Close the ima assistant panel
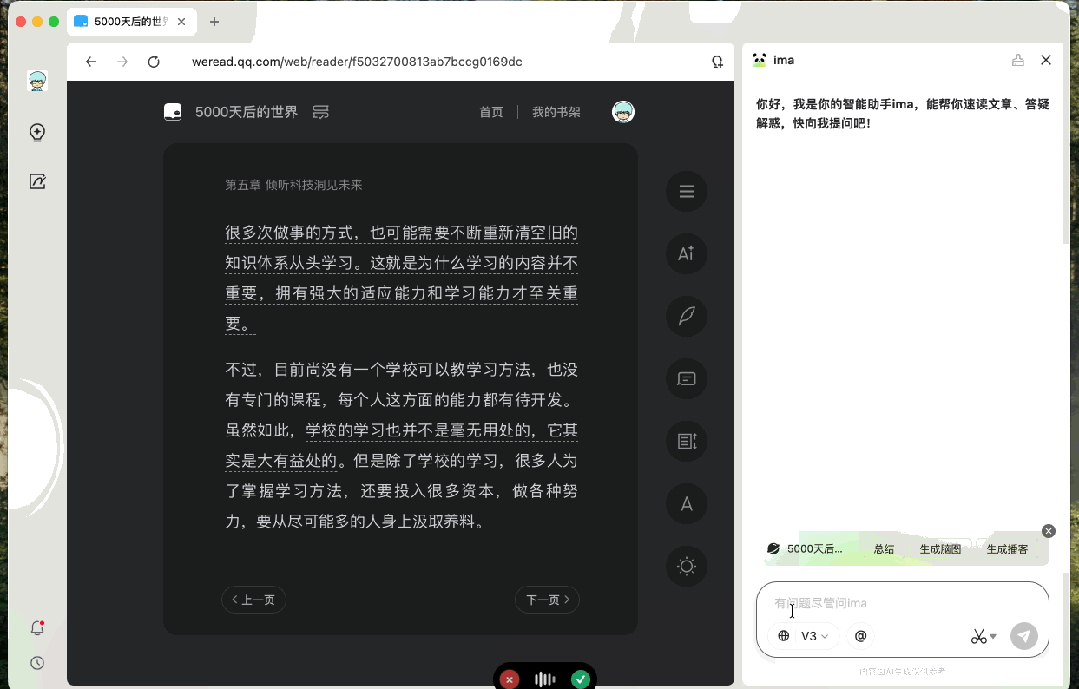This screenshot has width=1079, height=689. pos(1046,60)
